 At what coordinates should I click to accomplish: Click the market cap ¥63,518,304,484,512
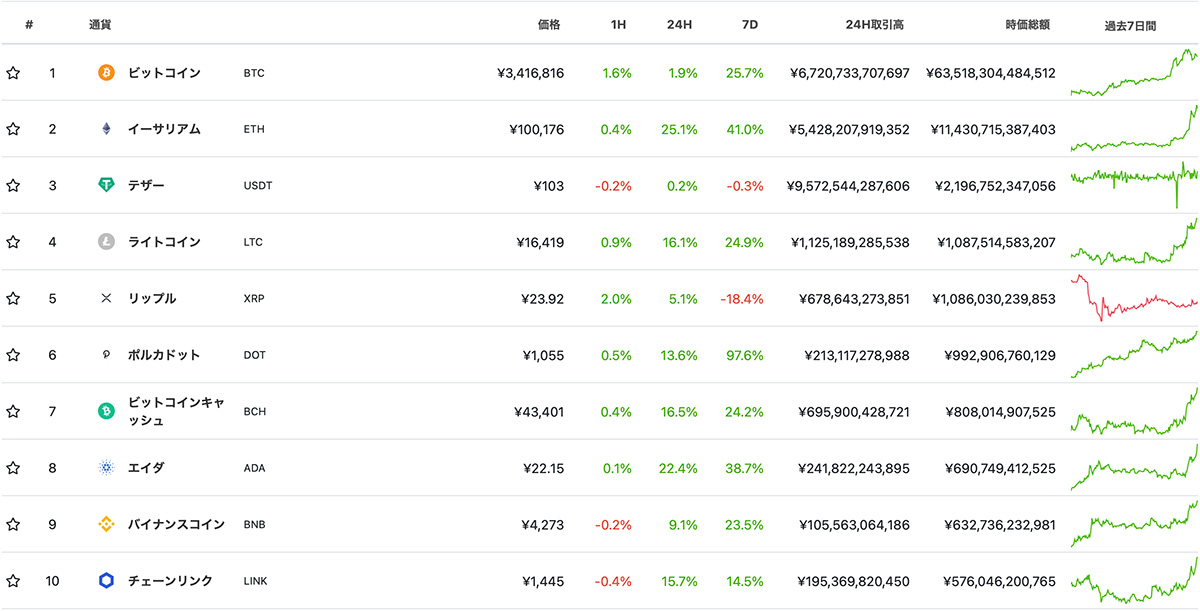990,73
